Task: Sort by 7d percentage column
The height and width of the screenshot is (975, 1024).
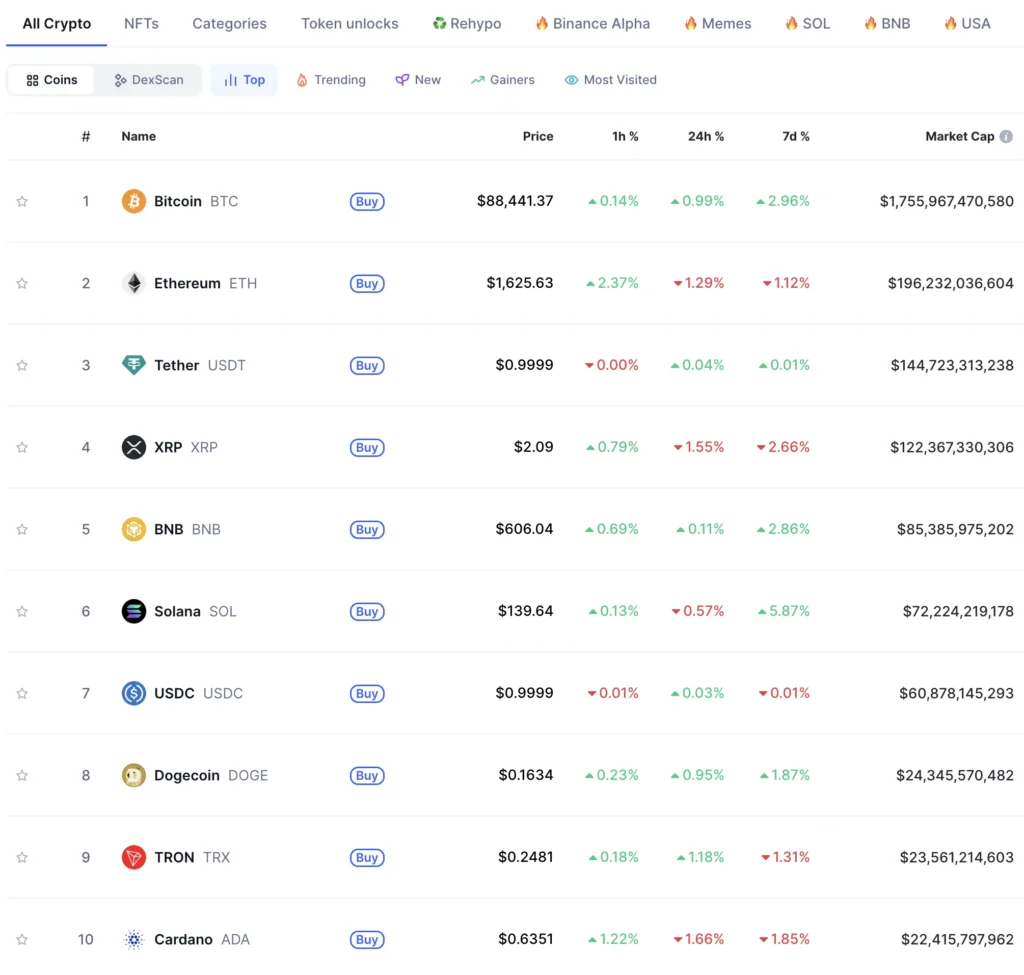Action: 796,136
